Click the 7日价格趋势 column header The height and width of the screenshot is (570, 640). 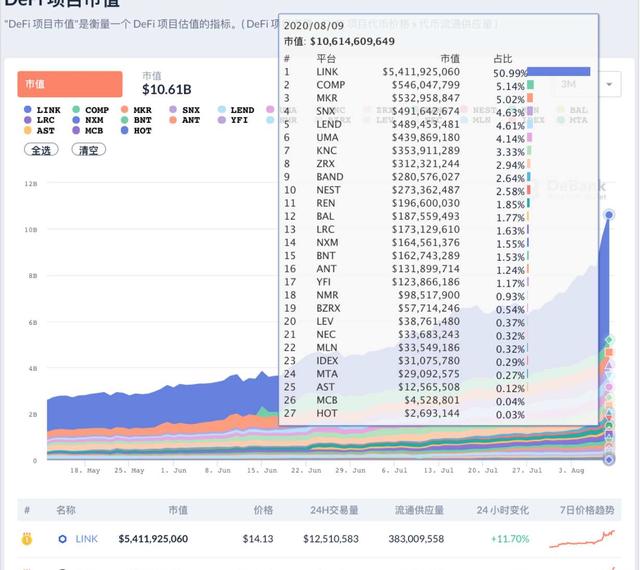[587, 510]
